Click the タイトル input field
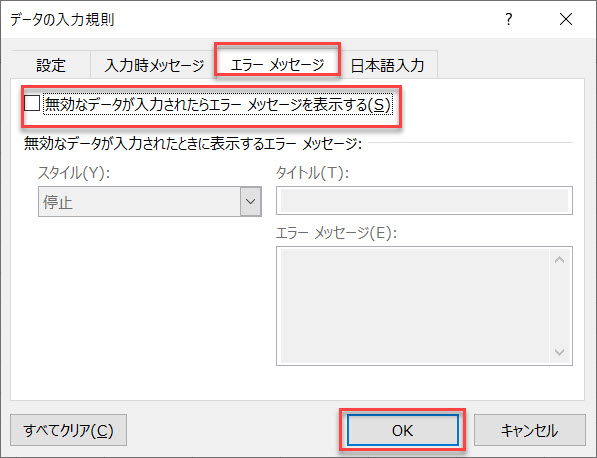597x458 pixels. [x=424, y=200]
